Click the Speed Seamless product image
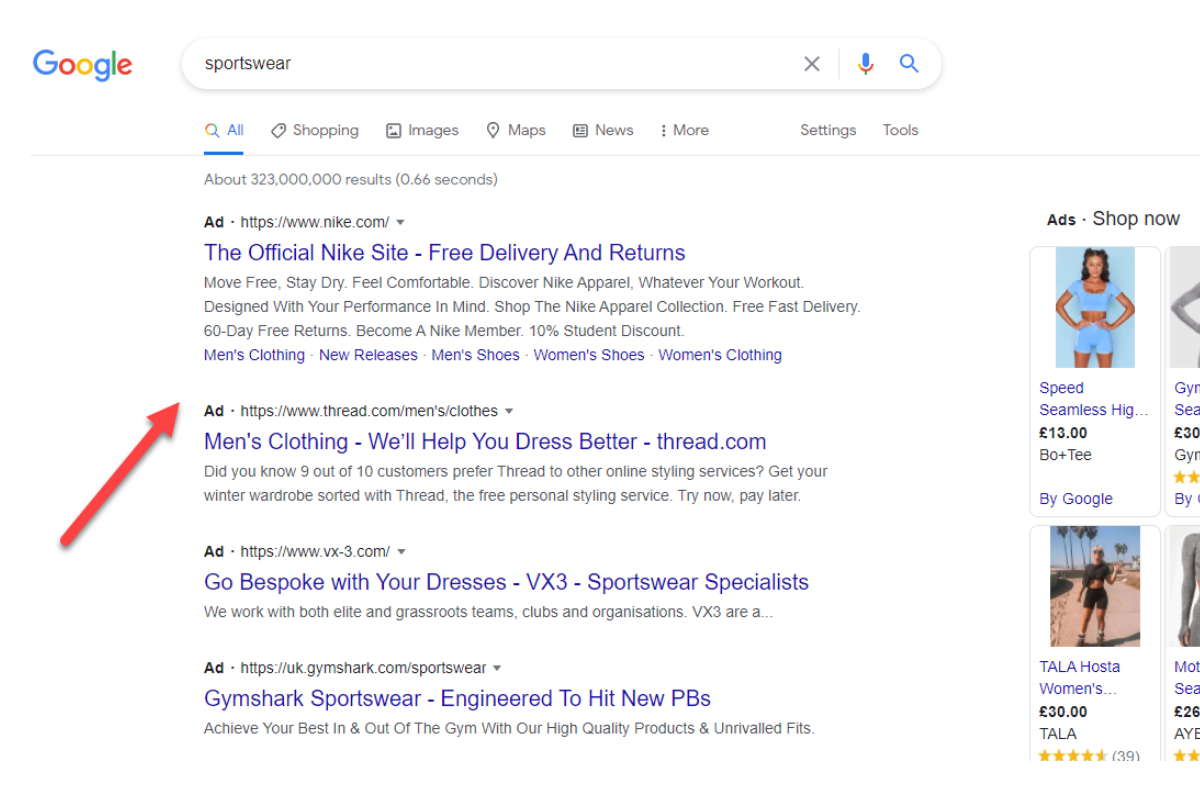The width and height of the screenshot is (1200, 800). pos(1095,308)
